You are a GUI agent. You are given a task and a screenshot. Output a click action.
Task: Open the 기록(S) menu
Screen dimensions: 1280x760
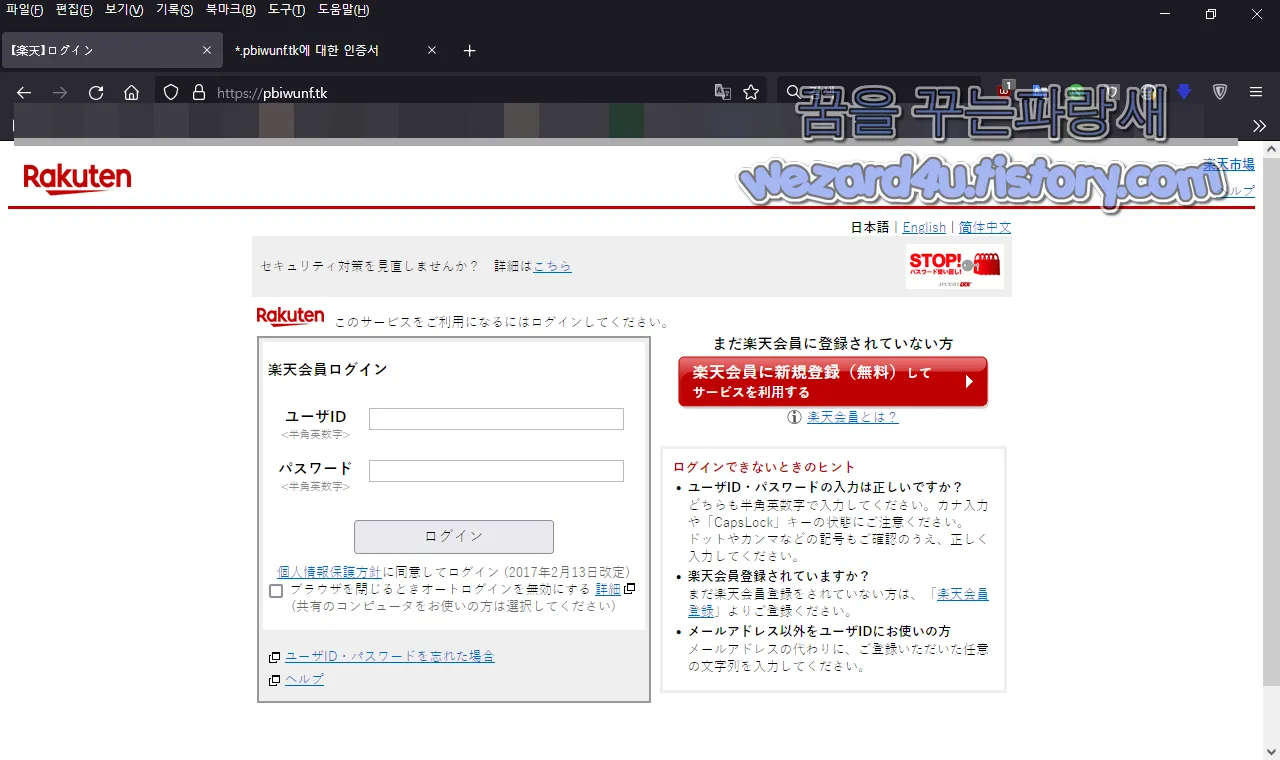174,10
